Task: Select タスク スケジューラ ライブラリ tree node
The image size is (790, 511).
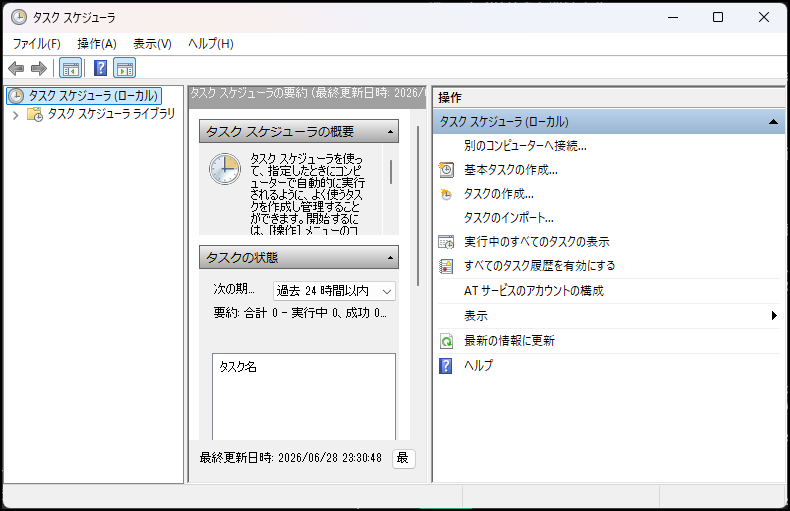Action: pos(111,114)
